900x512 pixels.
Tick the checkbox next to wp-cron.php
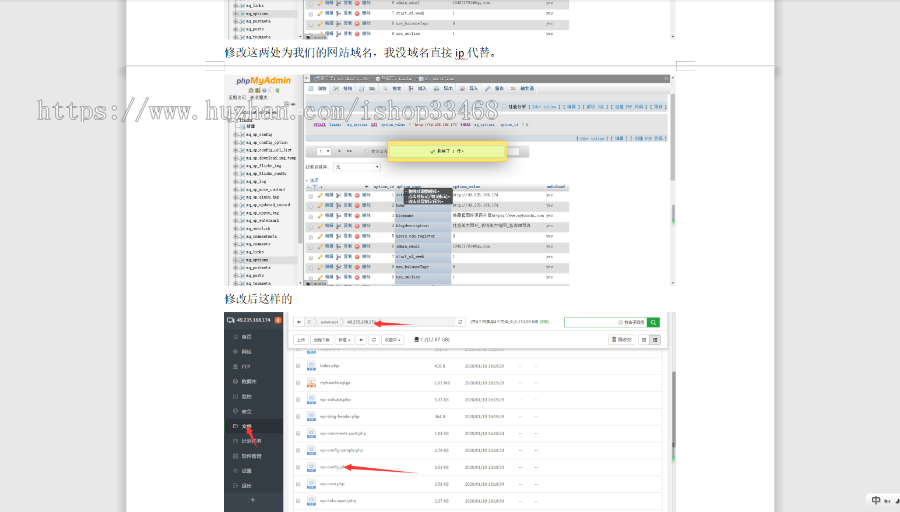[x=298, y=484]
